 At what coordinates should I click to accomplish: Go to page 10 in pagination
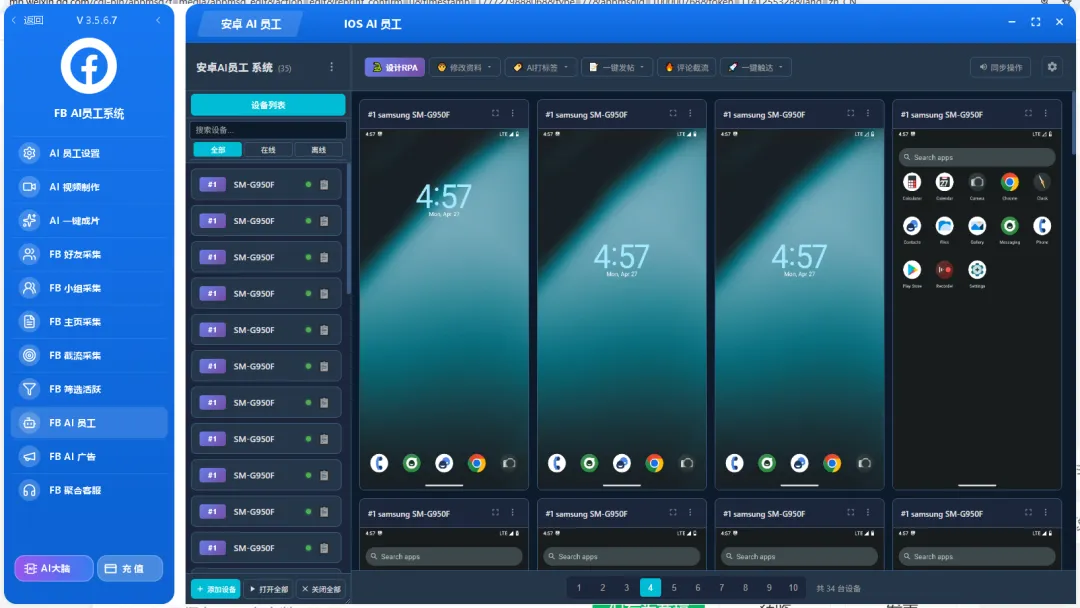793,588
